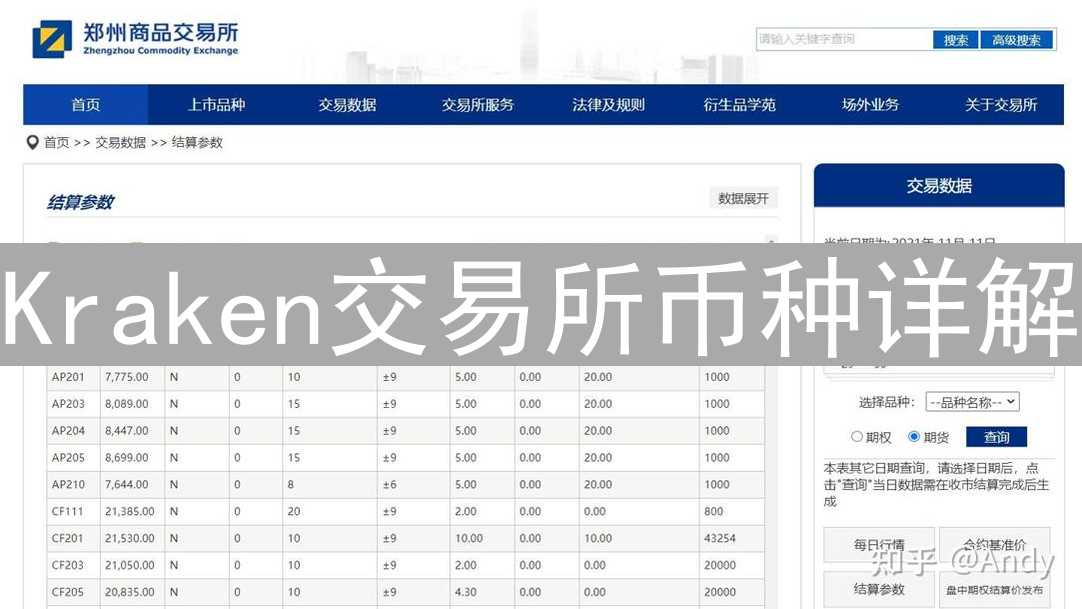Open the 关于交易所 navigation menu
The width and height of the screenshot is (1082, 609).
point(1001,105)
